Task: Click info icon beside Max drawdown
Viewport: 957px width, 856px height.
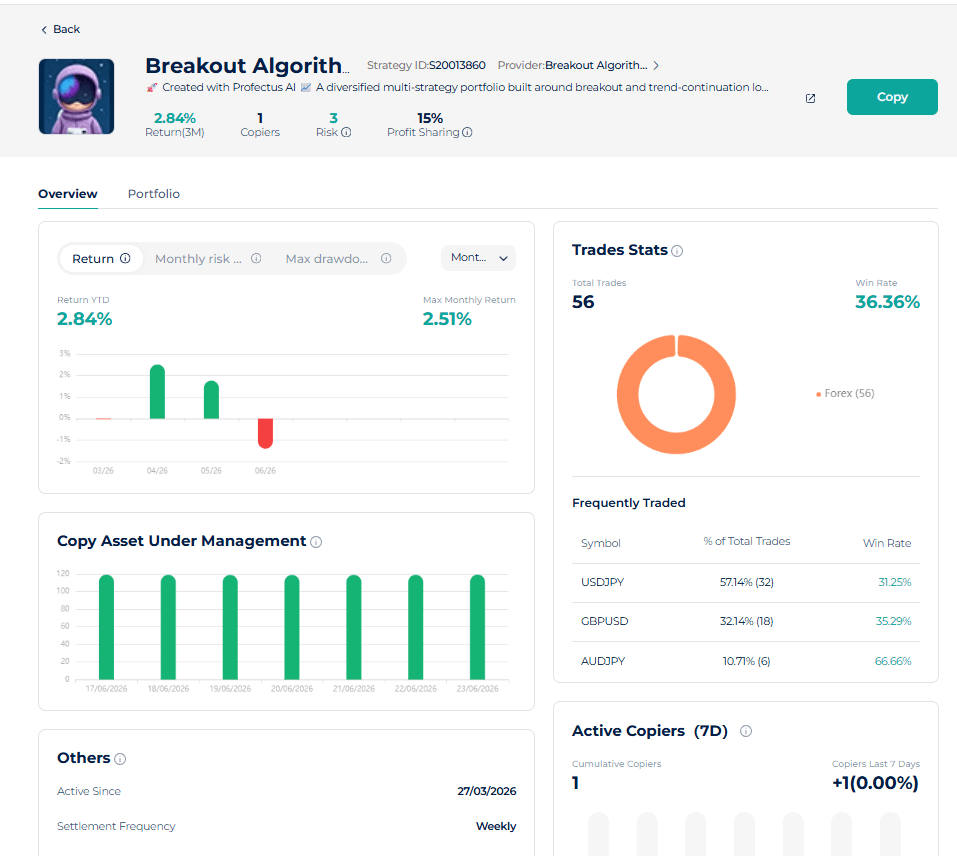Action: point(386,258)
